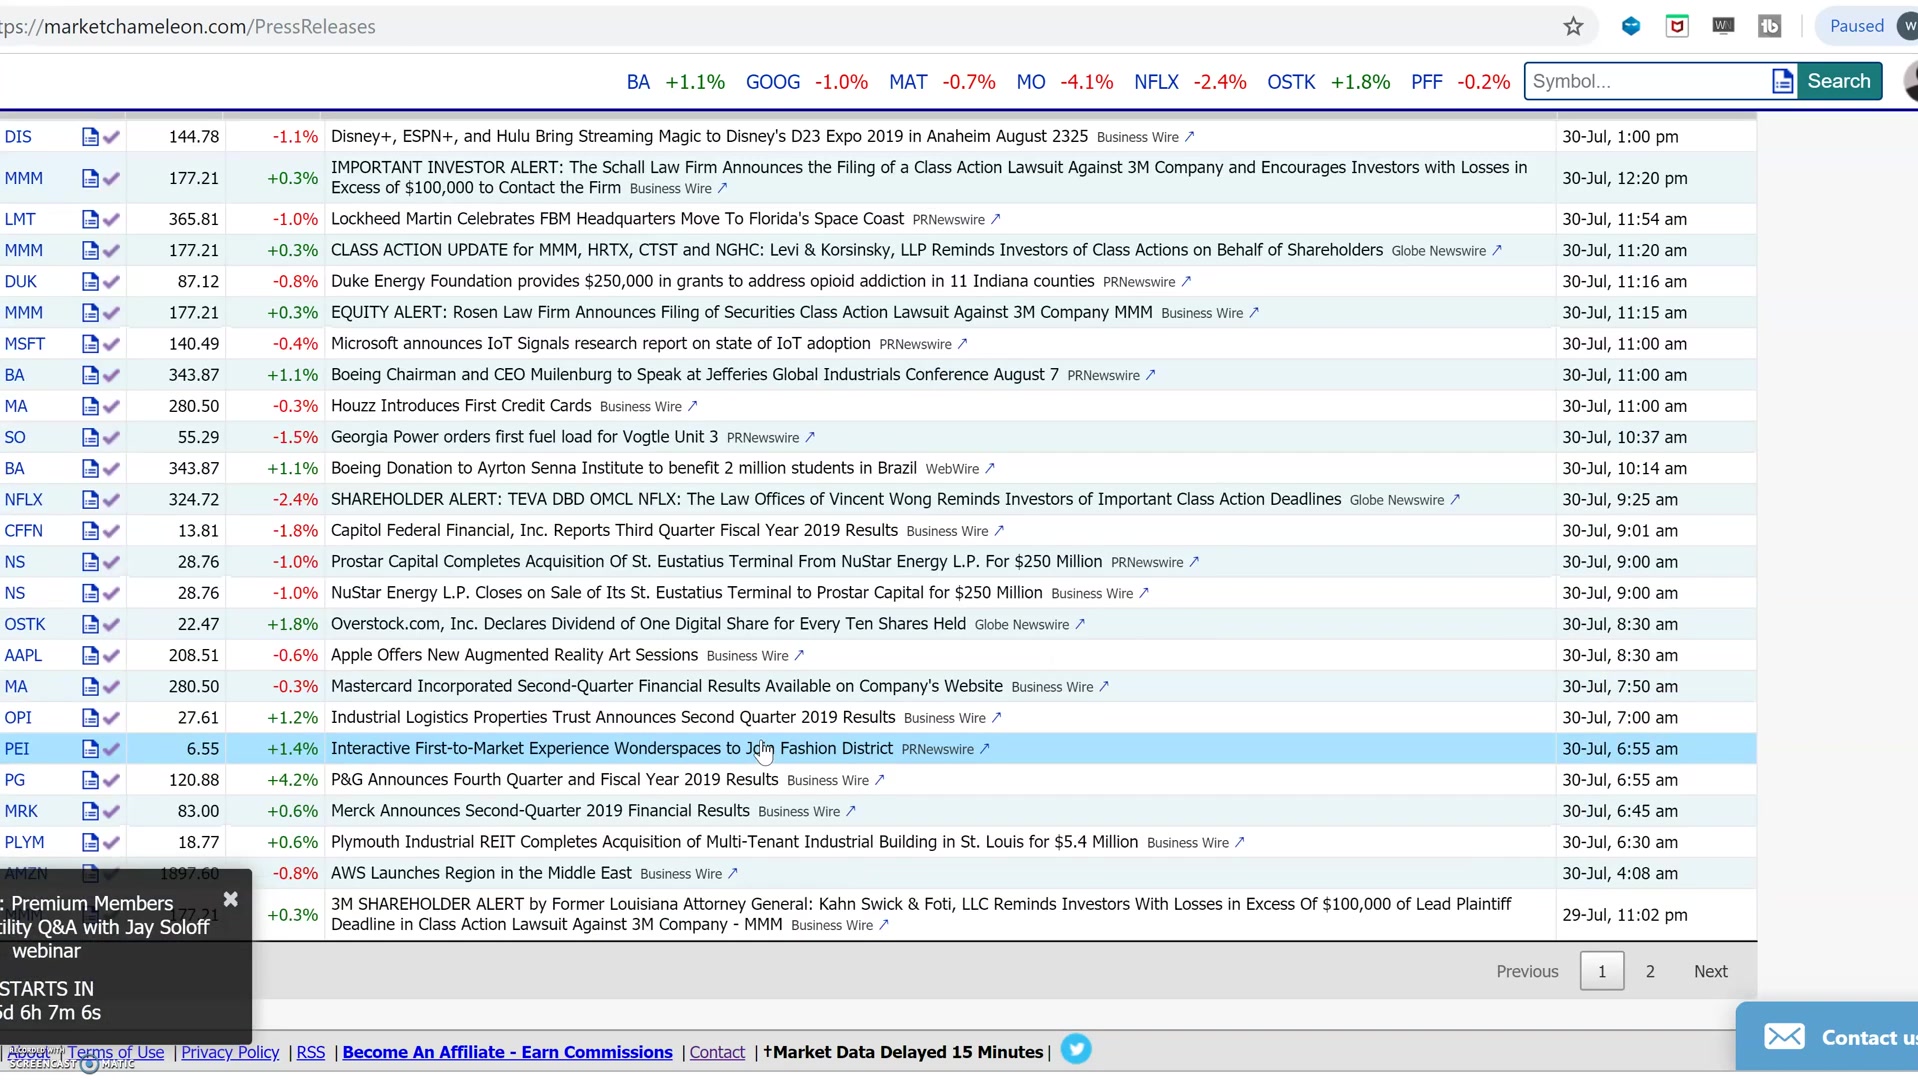
Task: Click the bookmark star in the address bar
Action: [x=1573, y=26]
